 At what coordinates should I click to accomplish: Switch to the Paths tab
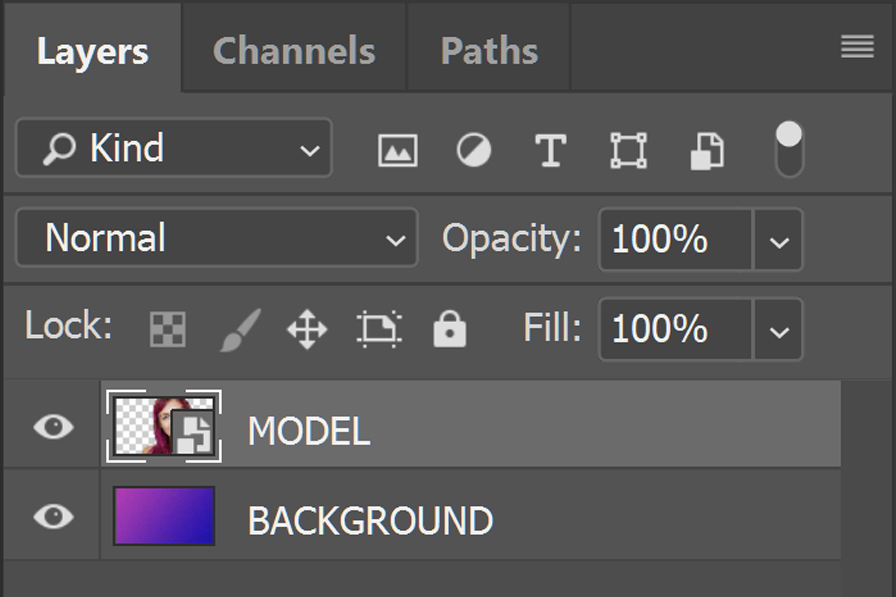[489, 51]
